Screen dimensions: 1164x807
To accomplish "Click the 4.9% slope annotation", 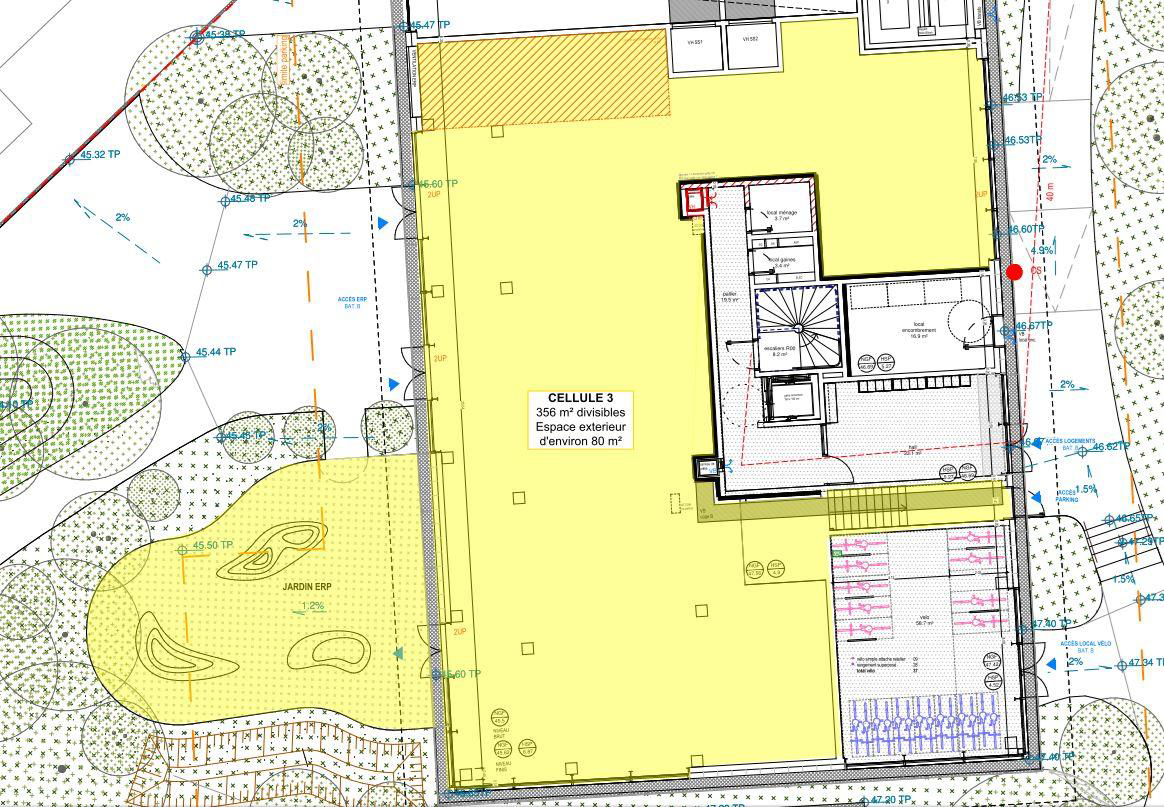I will click(x=1040, y=251).
